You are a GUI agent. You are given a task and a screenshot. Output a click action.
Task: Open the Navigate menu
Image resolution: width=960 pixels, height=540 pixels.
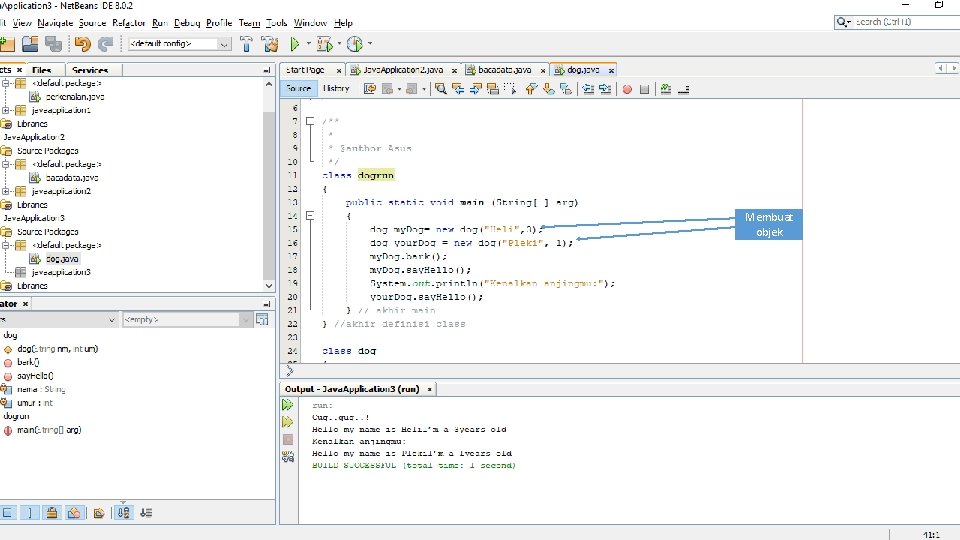(55, 23)
